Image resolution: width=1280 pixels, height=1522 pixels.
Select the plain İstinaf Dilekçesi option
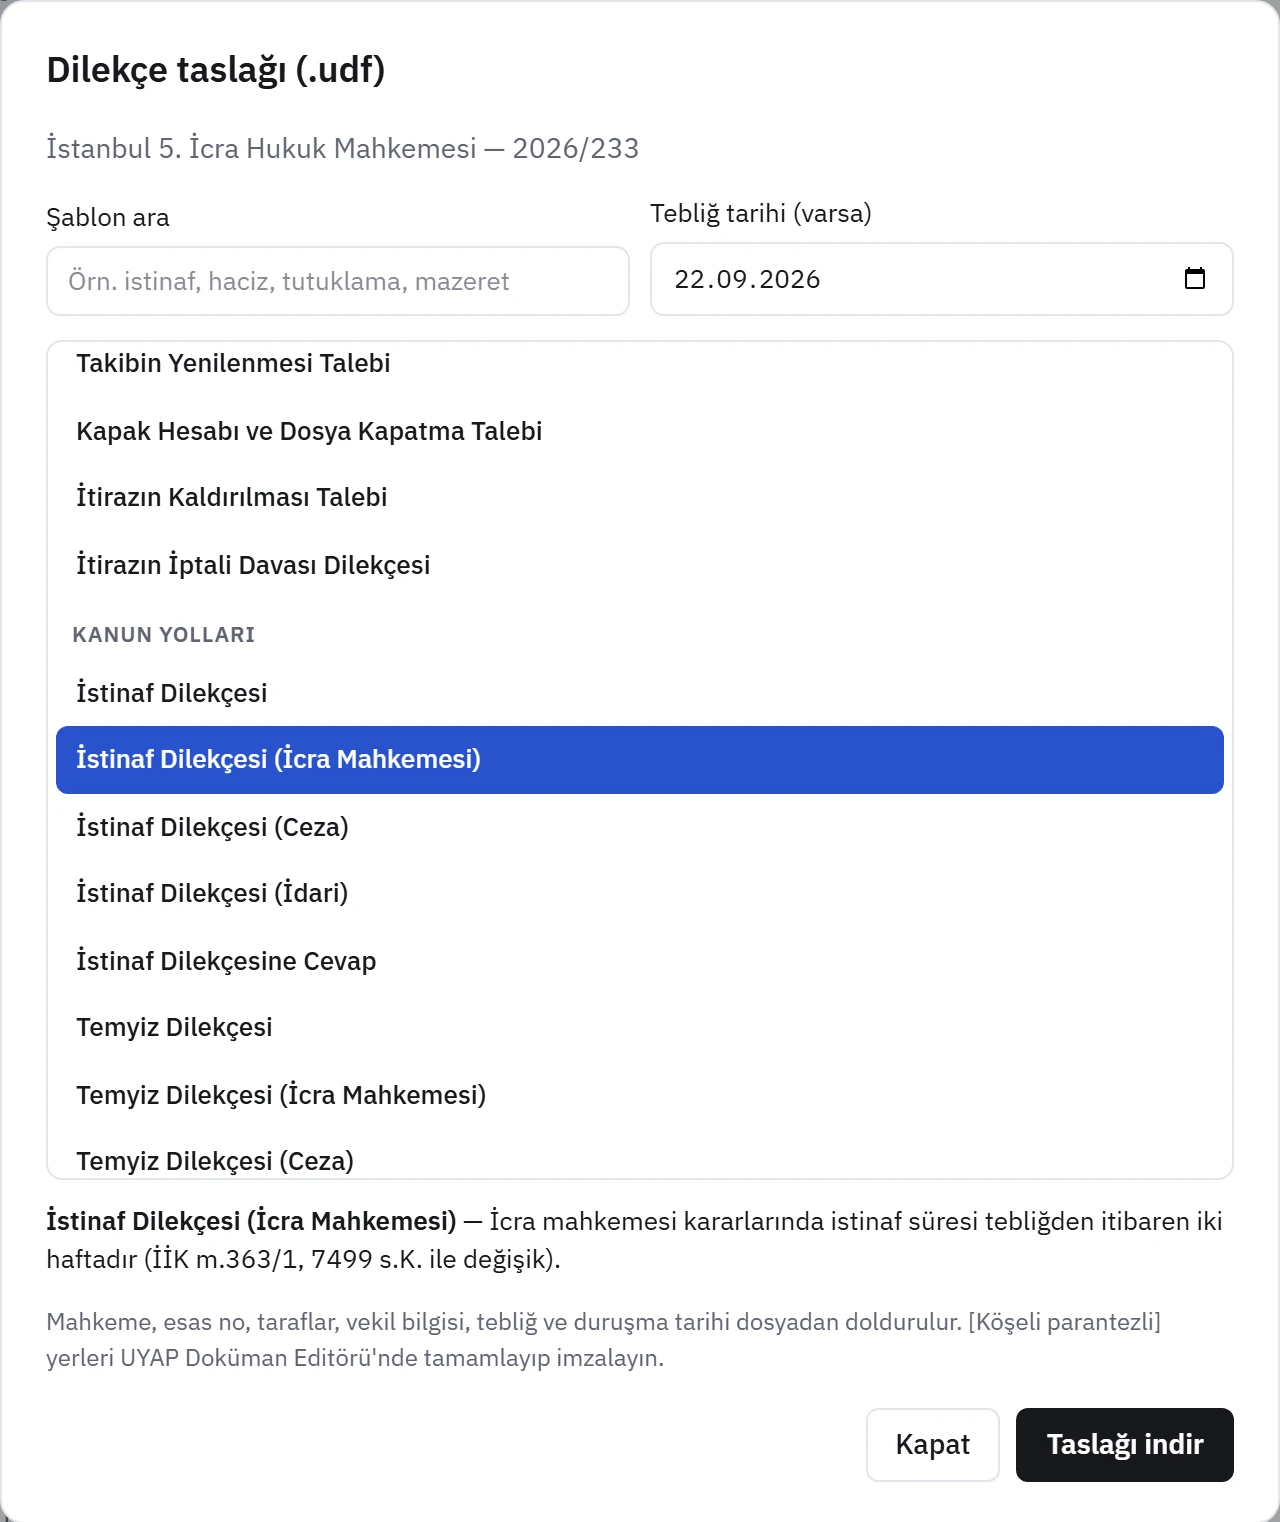(x=640, y=693)
